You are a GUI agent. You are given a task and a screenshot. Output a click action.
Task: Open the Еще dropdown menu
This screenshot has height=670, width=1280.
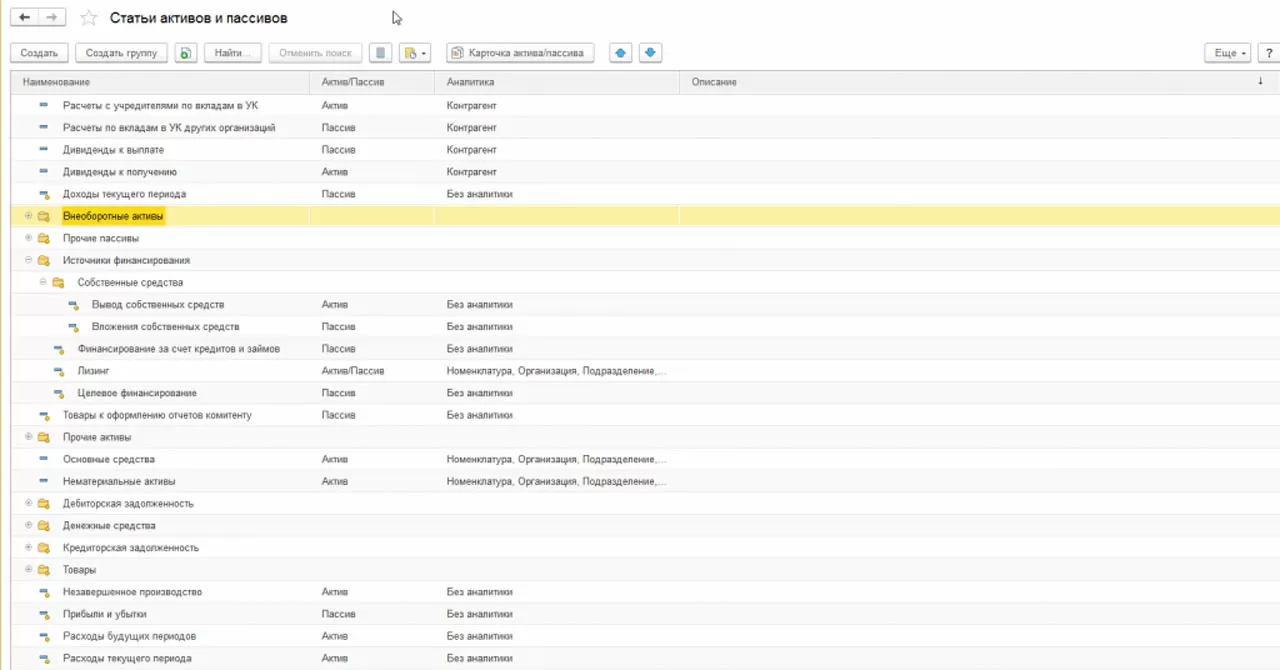(x=1227, y=53)
